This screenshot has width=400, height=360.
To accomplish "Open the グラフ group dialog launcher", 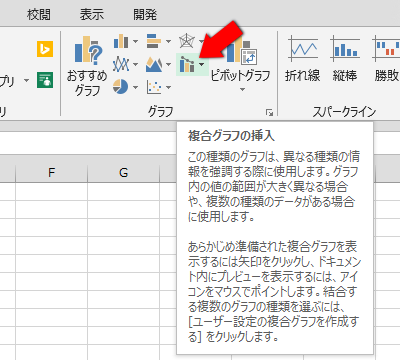I will click(269, 113).
